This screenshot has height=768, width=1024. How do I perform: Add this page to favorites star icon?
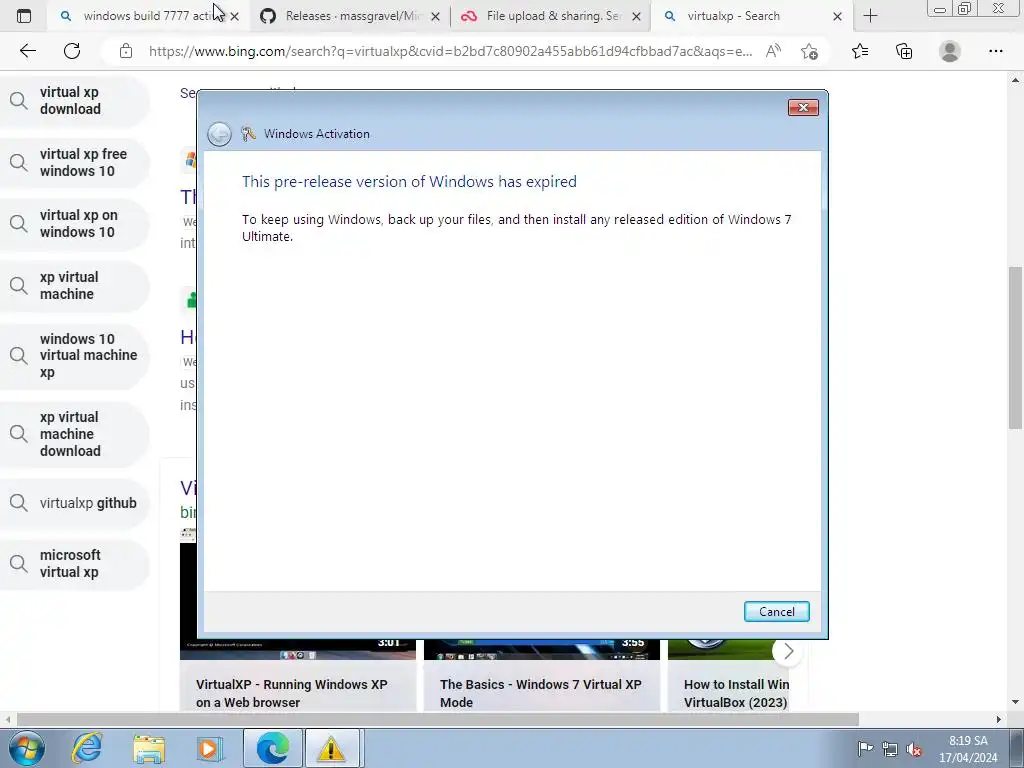click(x=810, y=51)
